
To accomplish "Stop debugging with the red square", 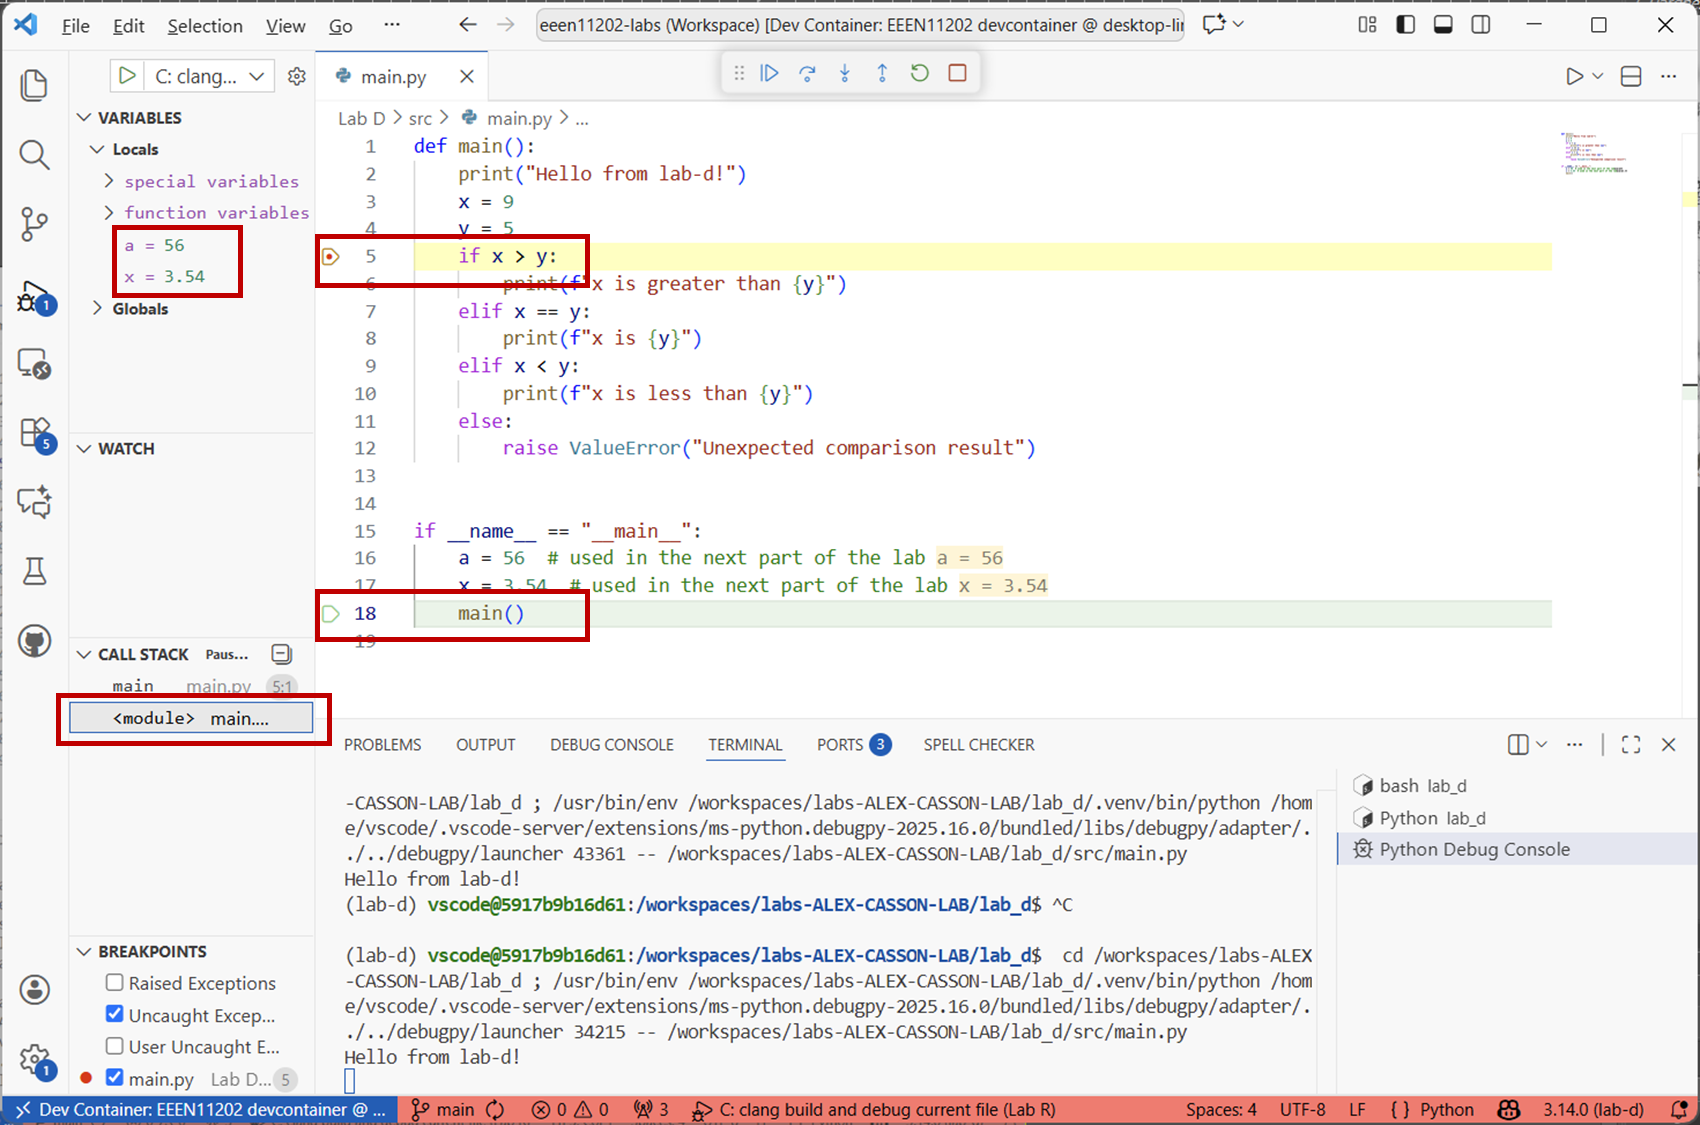I will click(x=957, y=73).
